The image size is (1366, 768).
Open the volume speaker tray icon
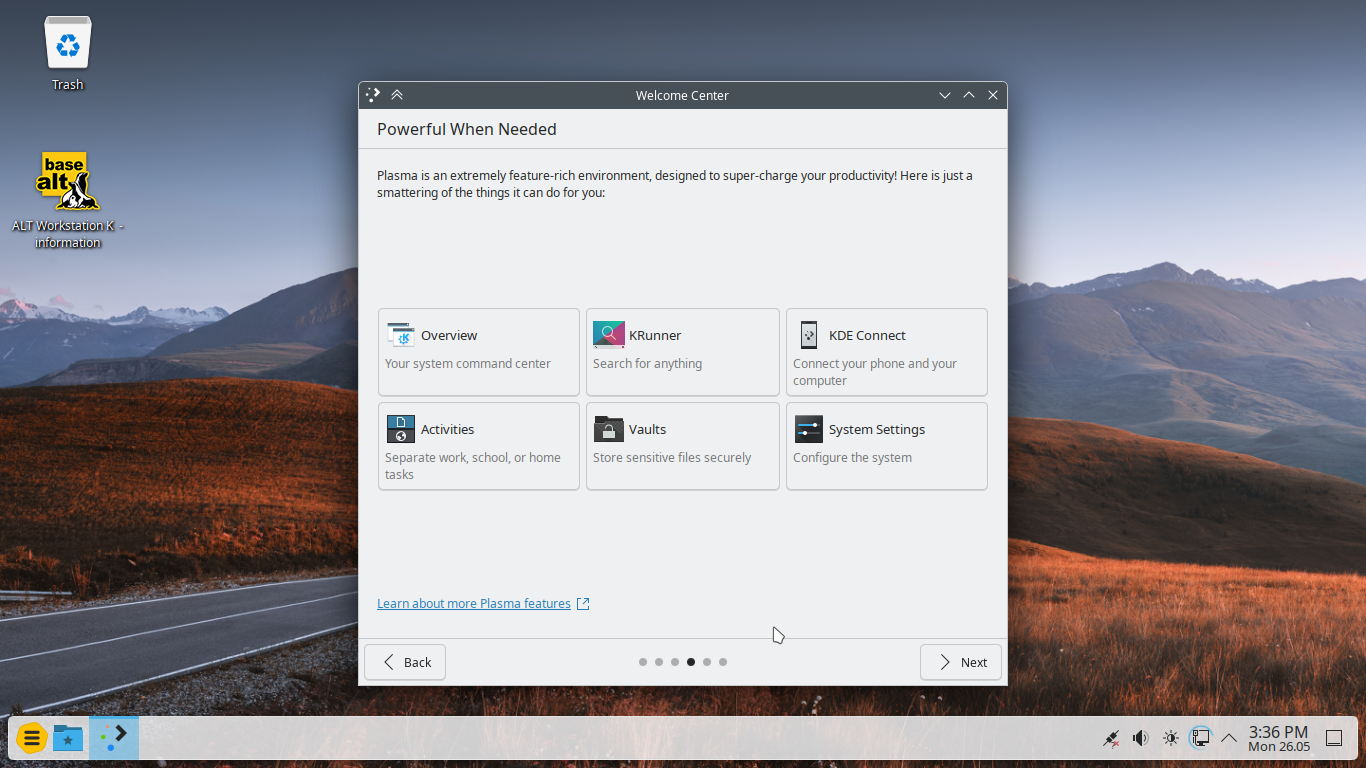(x=1140, y=739)
